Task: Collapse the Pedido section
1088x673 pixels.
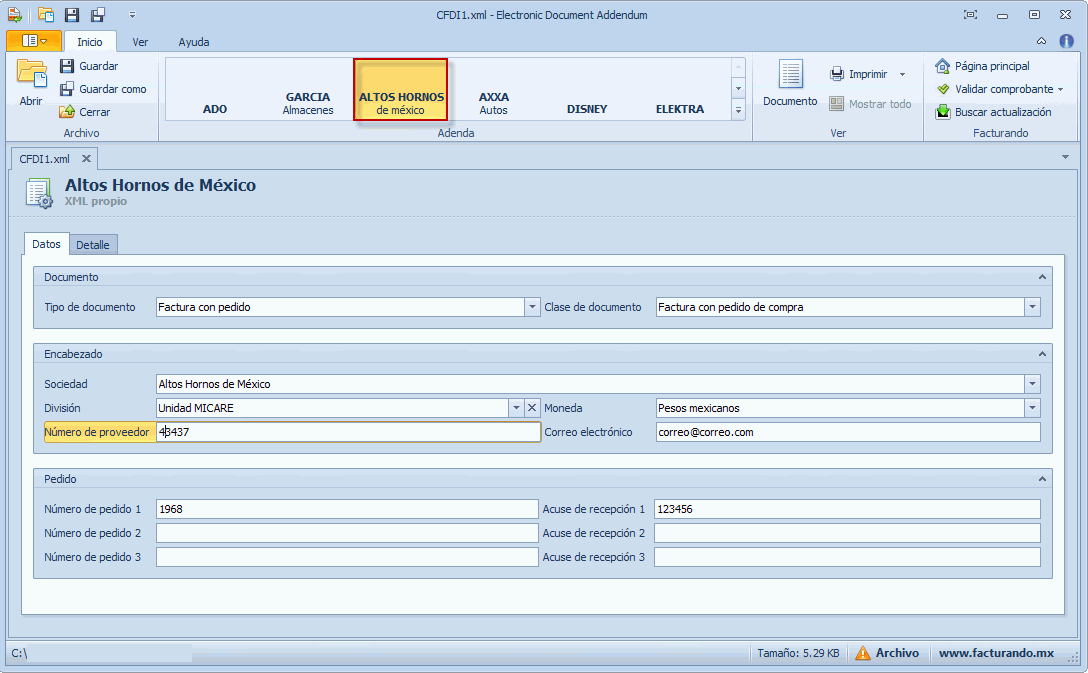Action: point(1042,479)
